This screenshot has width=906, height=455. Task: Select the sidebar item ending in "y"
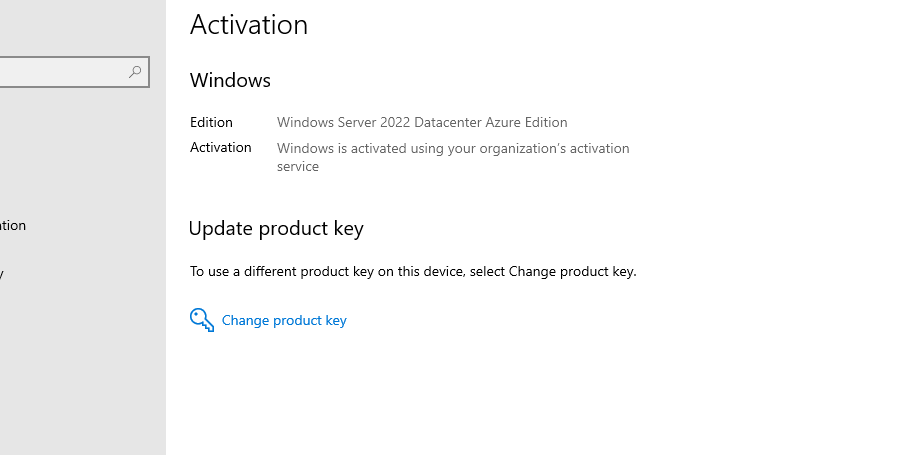pos(2,273)
